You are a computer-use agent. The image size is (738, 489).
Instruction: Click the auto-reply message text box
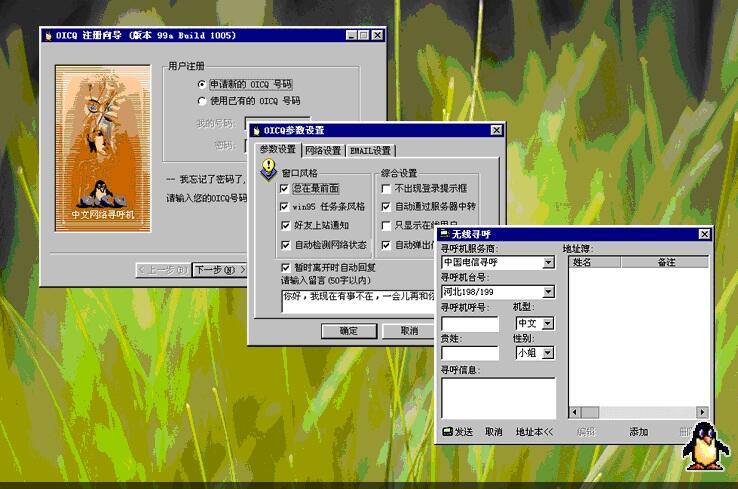click(359, 301)
